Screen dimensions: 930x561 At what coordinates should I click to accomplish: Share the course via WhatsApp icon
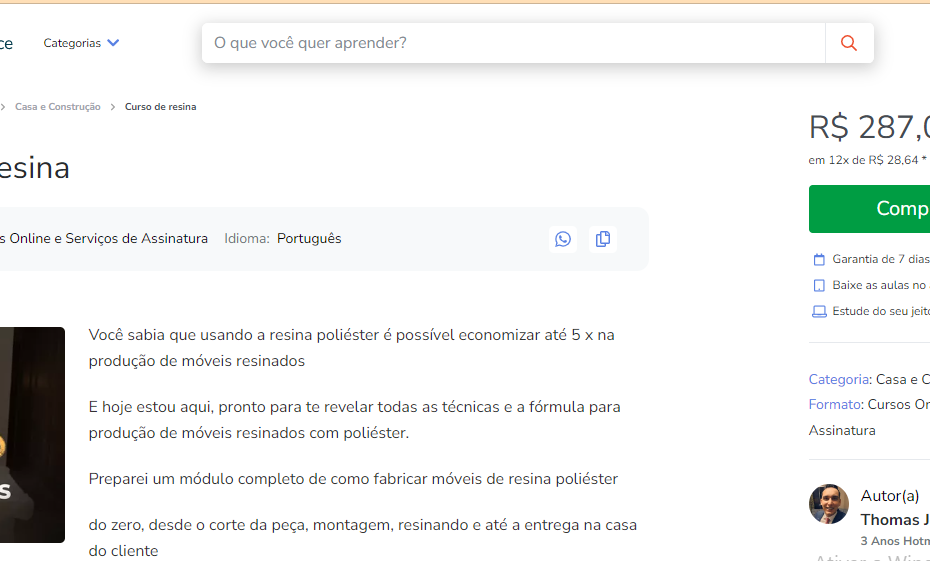(563, 239)
